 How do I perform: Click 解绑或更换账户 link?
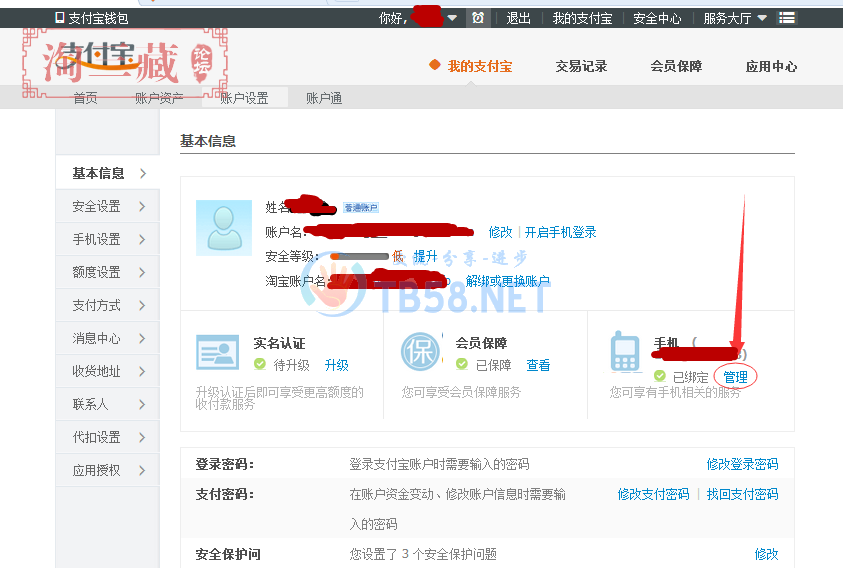pos(508,281)
